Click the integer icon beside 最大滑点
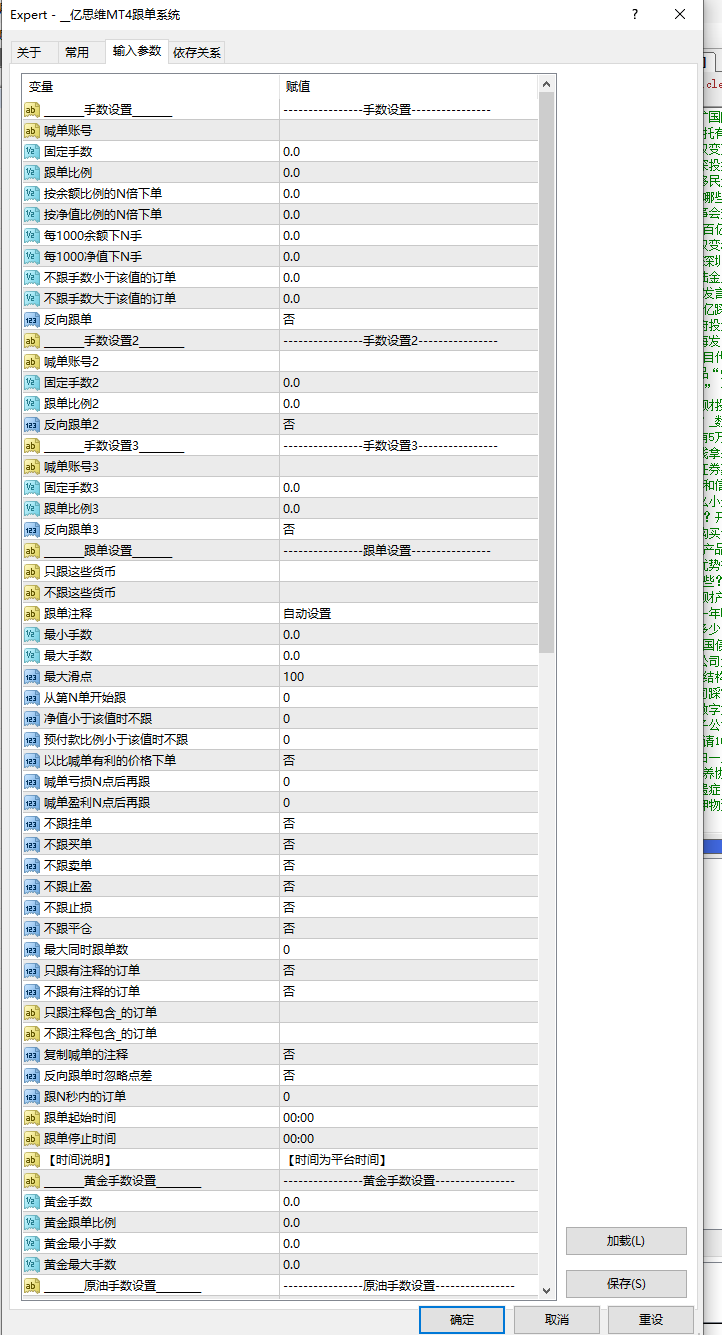The height and width of the screenshot is (1335, 722). [32, 677]
